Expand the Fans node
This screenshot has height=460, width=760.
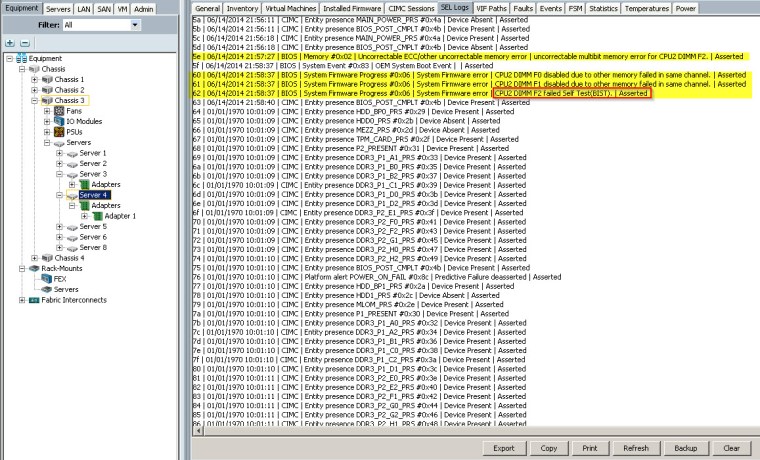(47, 111)
